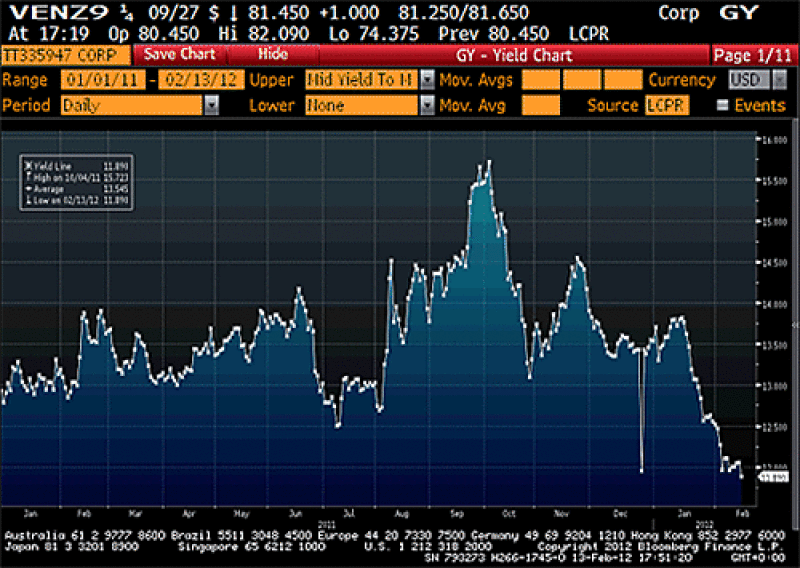Screen dimensions: 800x568
Task: Click the Jun month label on the x-axis
Action: pos(295,513)
